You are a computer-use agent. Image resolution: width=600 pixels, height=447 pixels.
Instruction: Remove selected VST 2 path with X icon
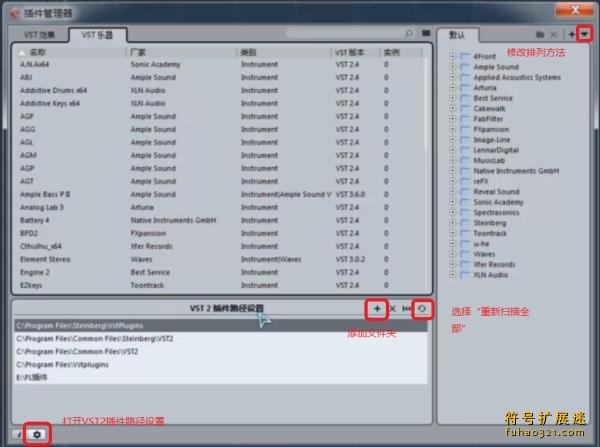(x=393, y=308)
